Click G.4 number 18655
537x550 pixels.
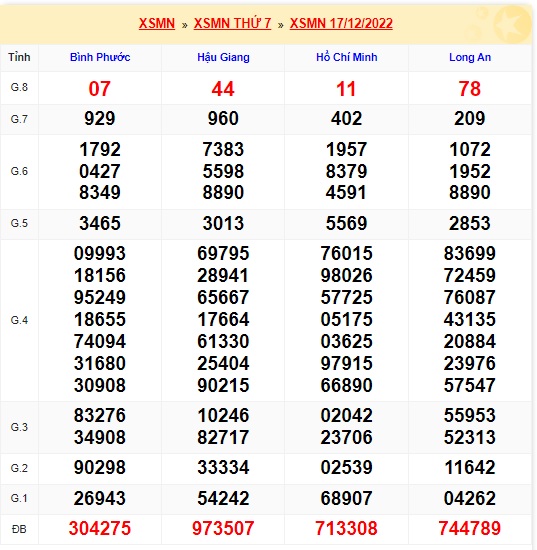100,320
